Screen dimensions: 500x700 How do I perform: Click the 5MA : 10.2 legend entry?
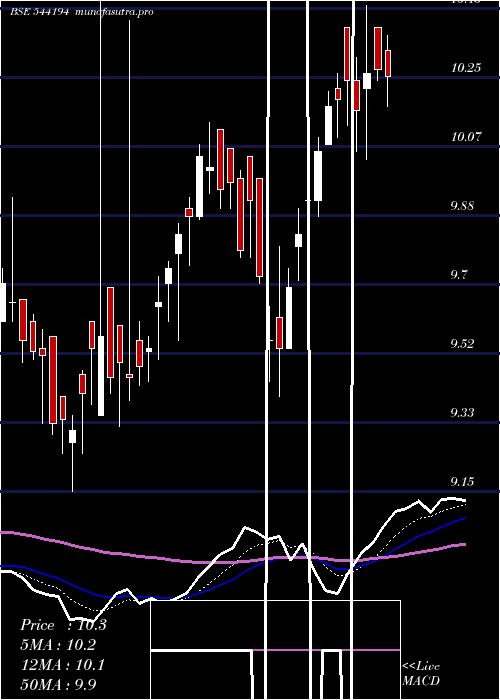pos(58,645)
